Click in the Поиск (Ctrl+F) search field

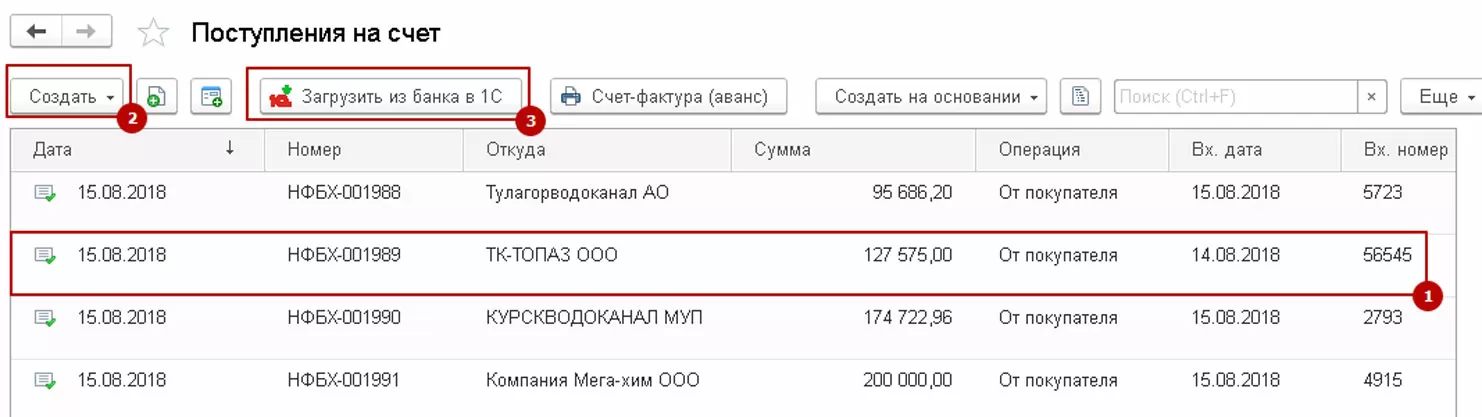coord(1235,97)
